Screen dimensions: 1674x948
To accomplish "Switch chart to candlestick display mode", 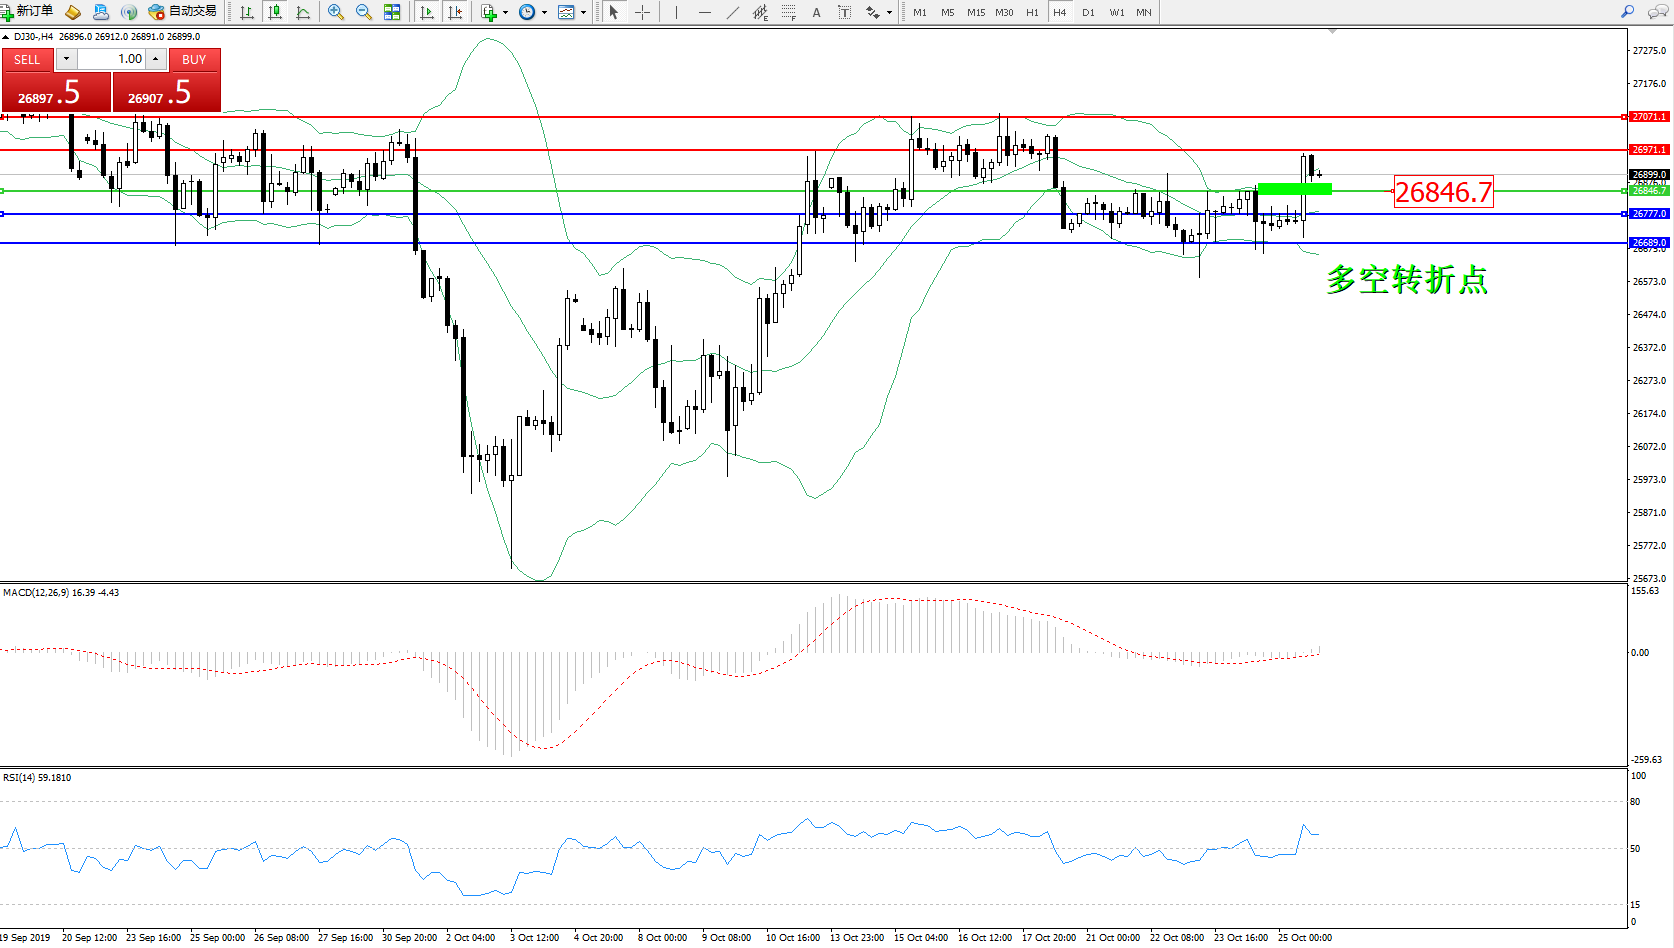I will coord(275,12).
